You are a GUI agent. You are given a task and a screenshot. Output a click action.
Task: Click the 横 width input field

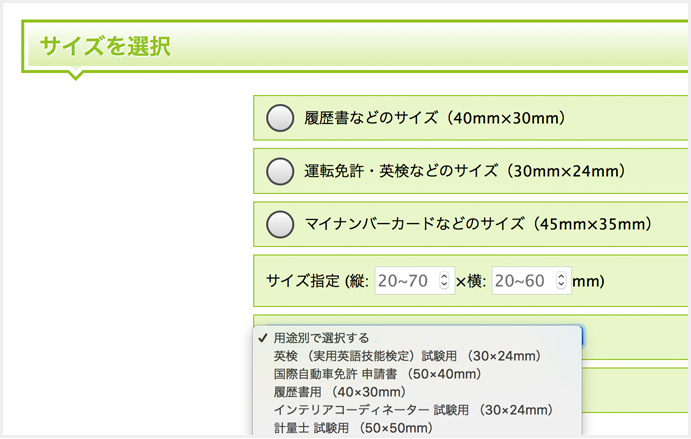pos(521,281)
